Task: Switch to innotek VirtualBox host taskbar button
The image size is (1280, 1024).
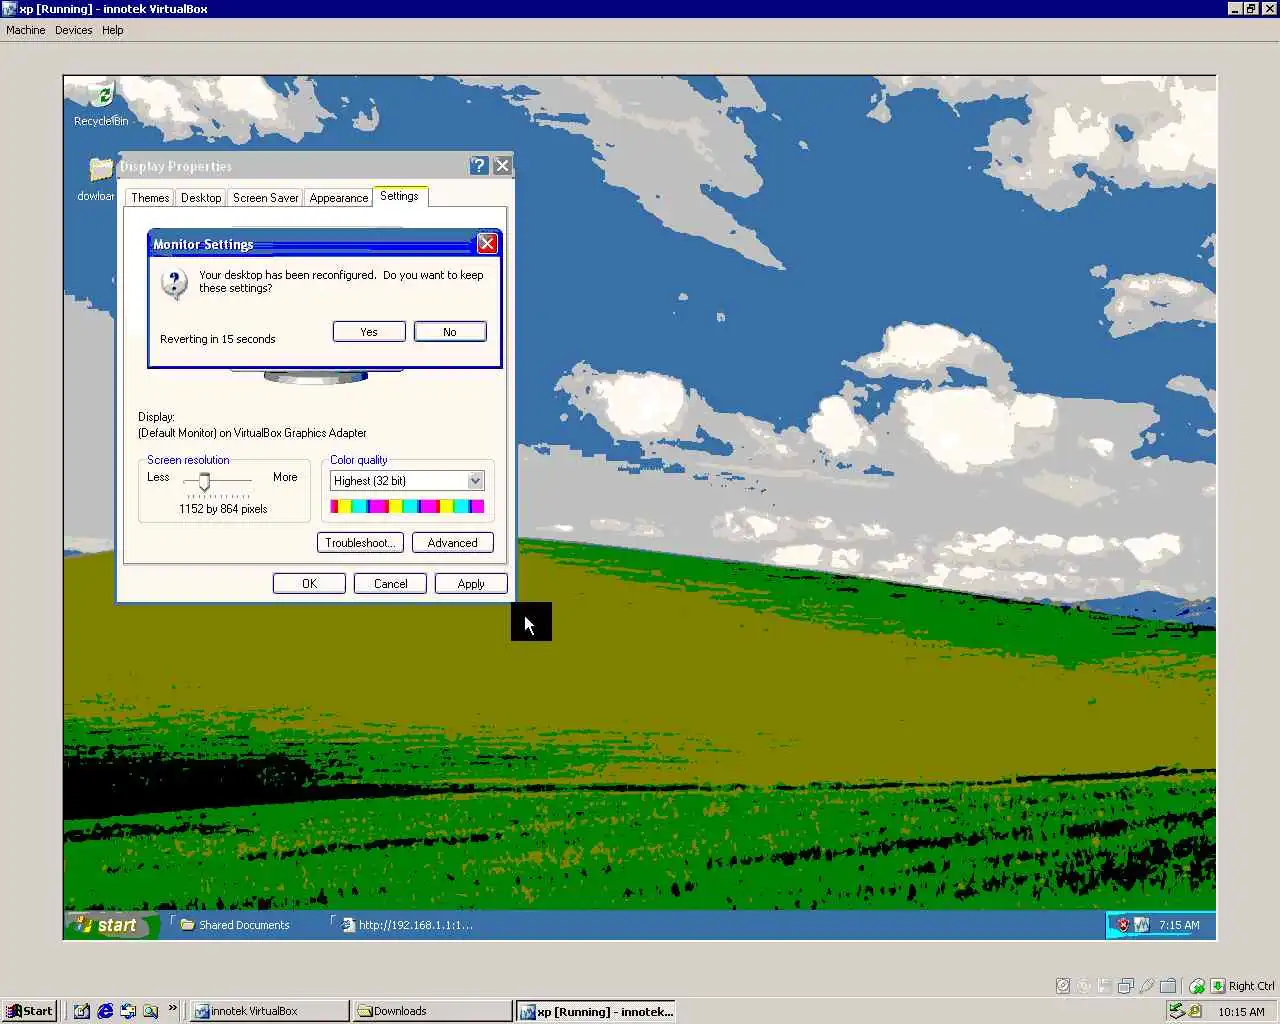Action: tap(269, 1011)
